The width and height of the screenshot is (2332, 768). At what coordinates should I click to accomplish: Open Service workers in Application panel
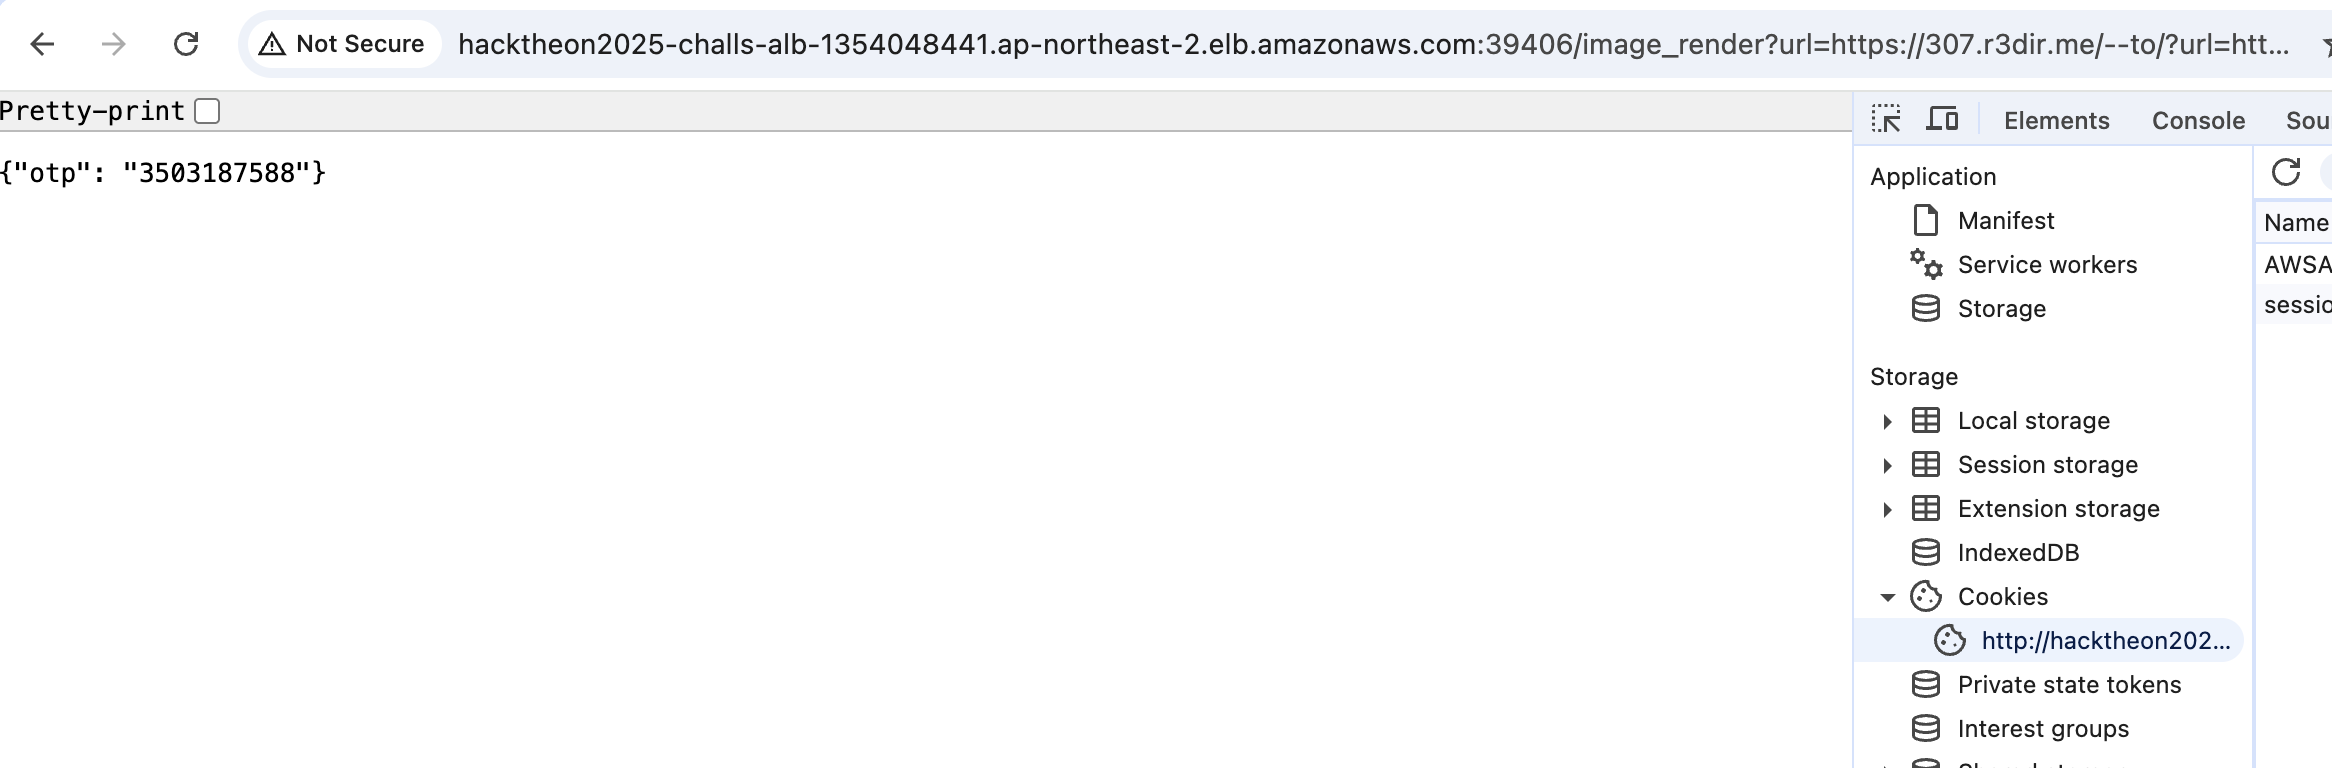pos(2047,264)
